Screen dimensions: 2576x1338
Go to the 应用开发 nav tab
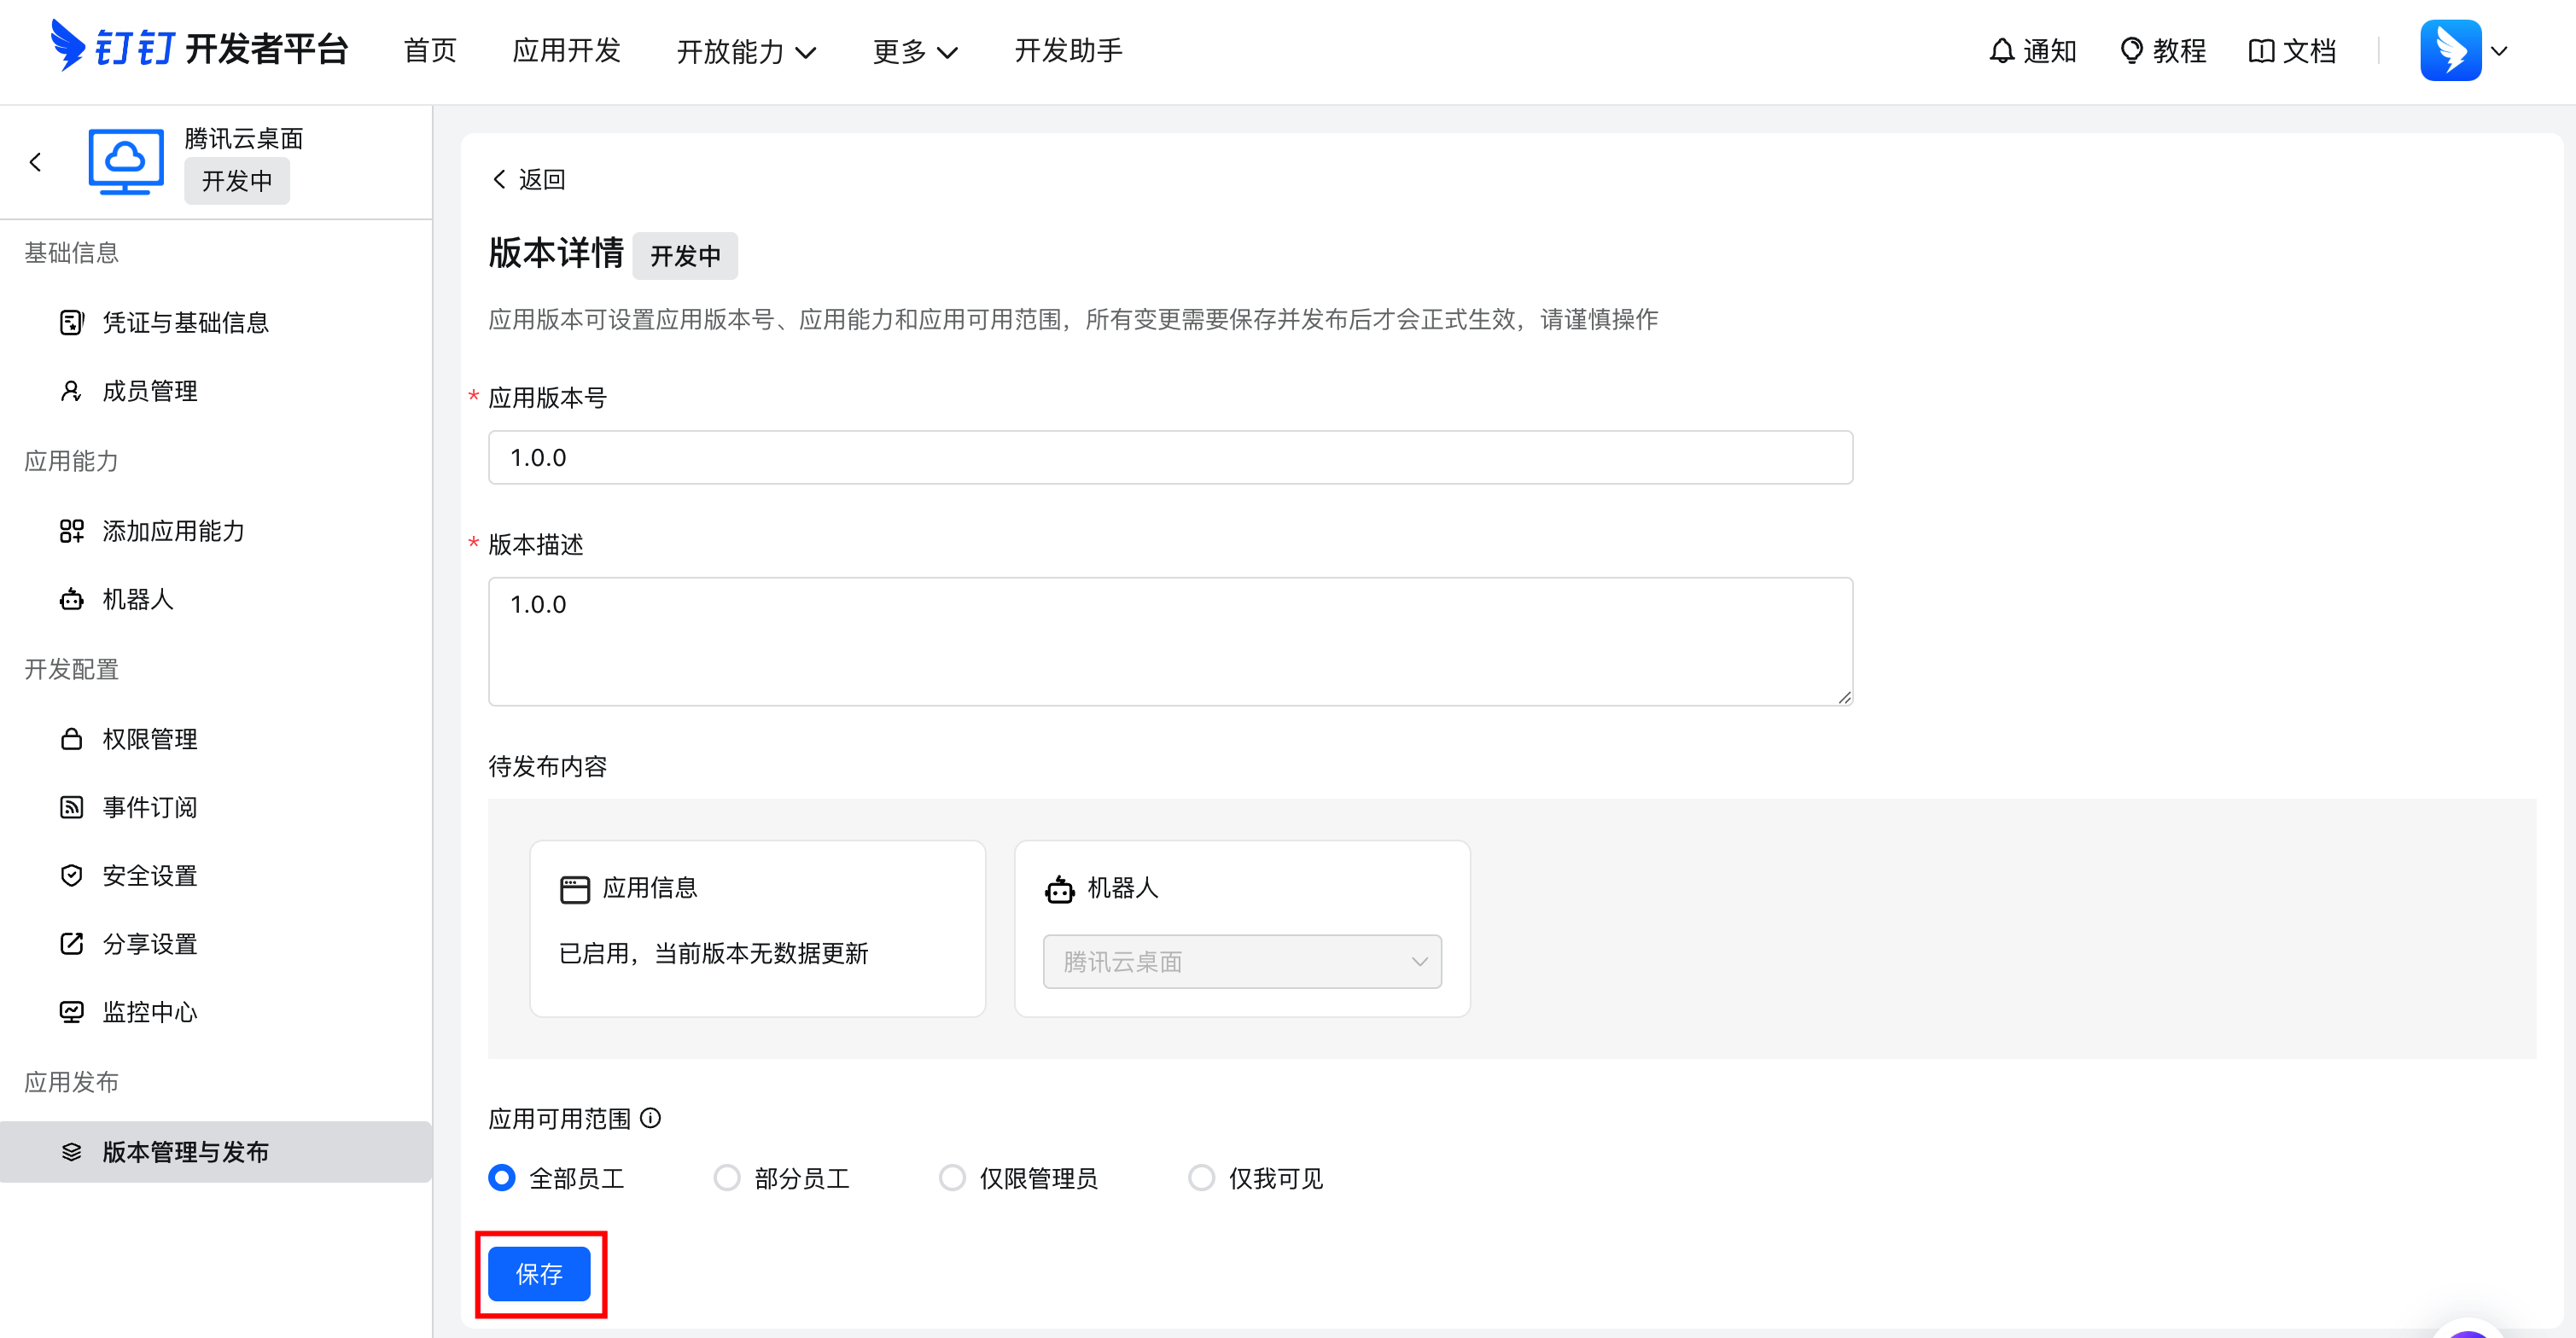coord(566,50)
